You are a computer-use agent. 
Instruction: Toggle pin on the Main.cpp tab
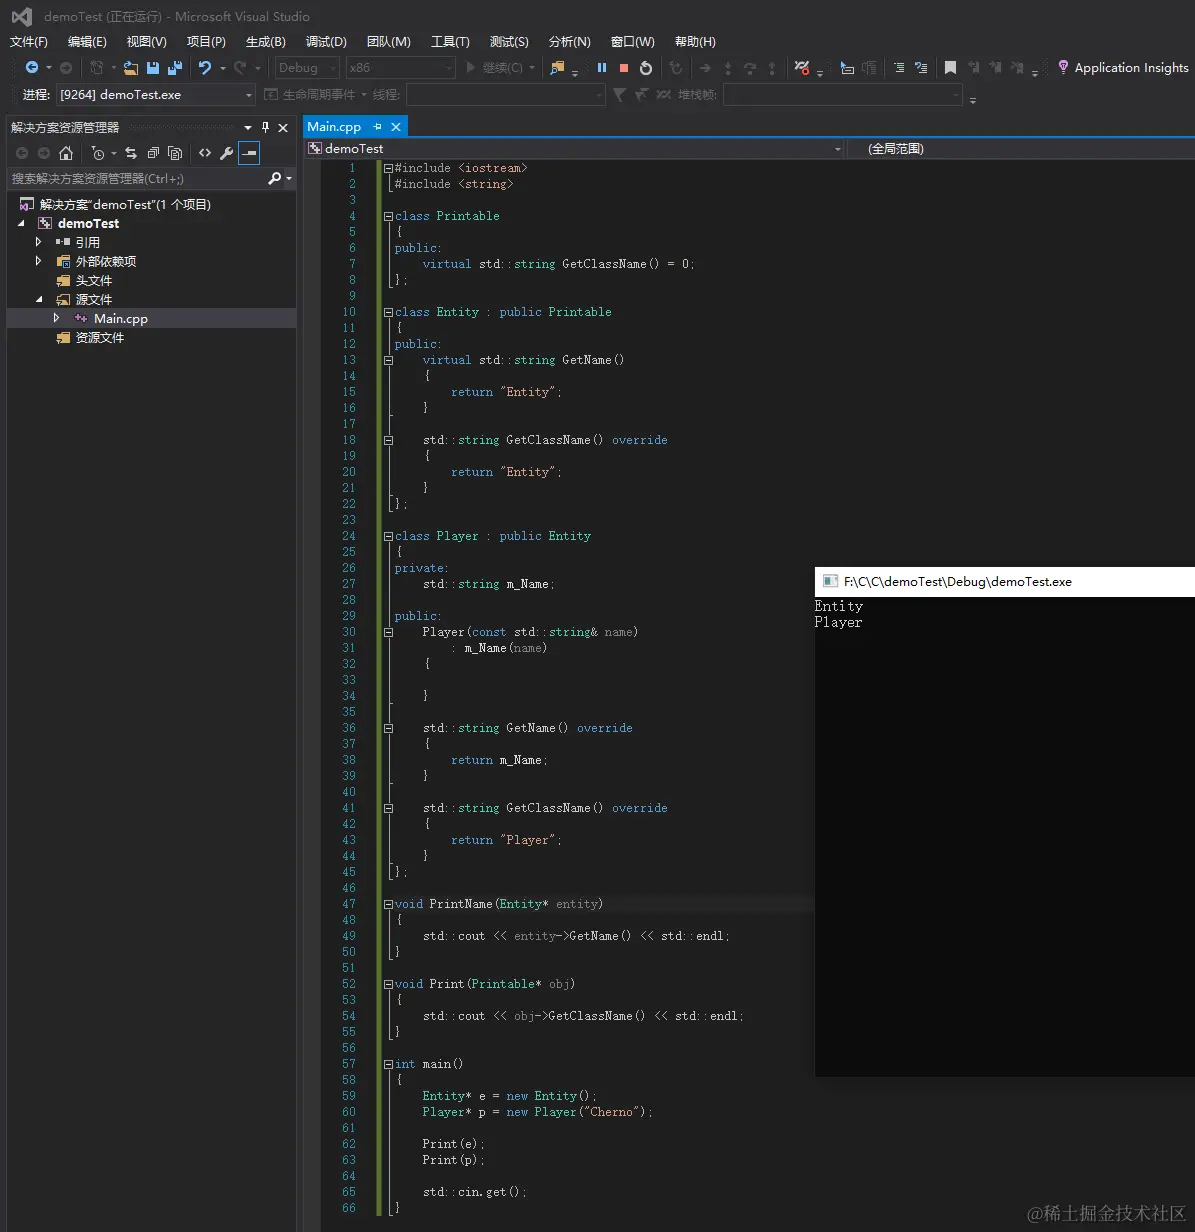(x=377, y=127)
